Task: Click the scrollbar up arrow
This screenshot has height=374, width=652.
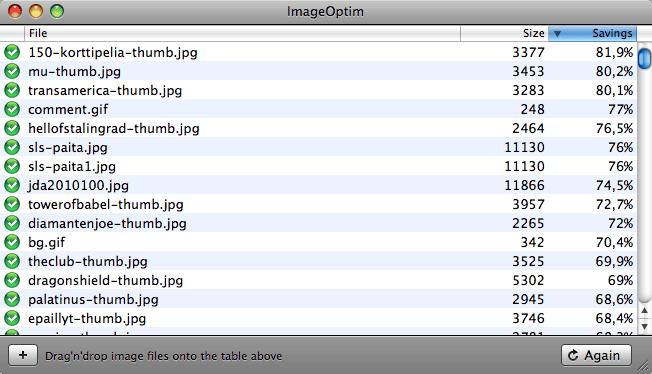Action: 645,311
